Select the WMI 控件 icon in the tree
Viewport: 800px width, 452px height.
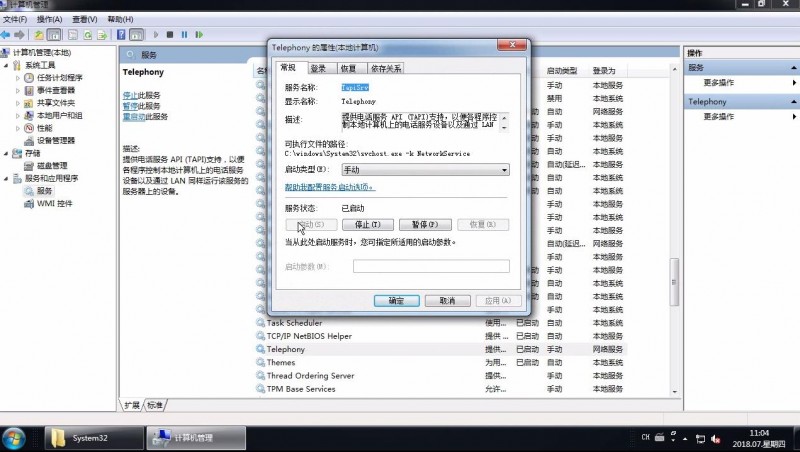[x=29, y=204]
